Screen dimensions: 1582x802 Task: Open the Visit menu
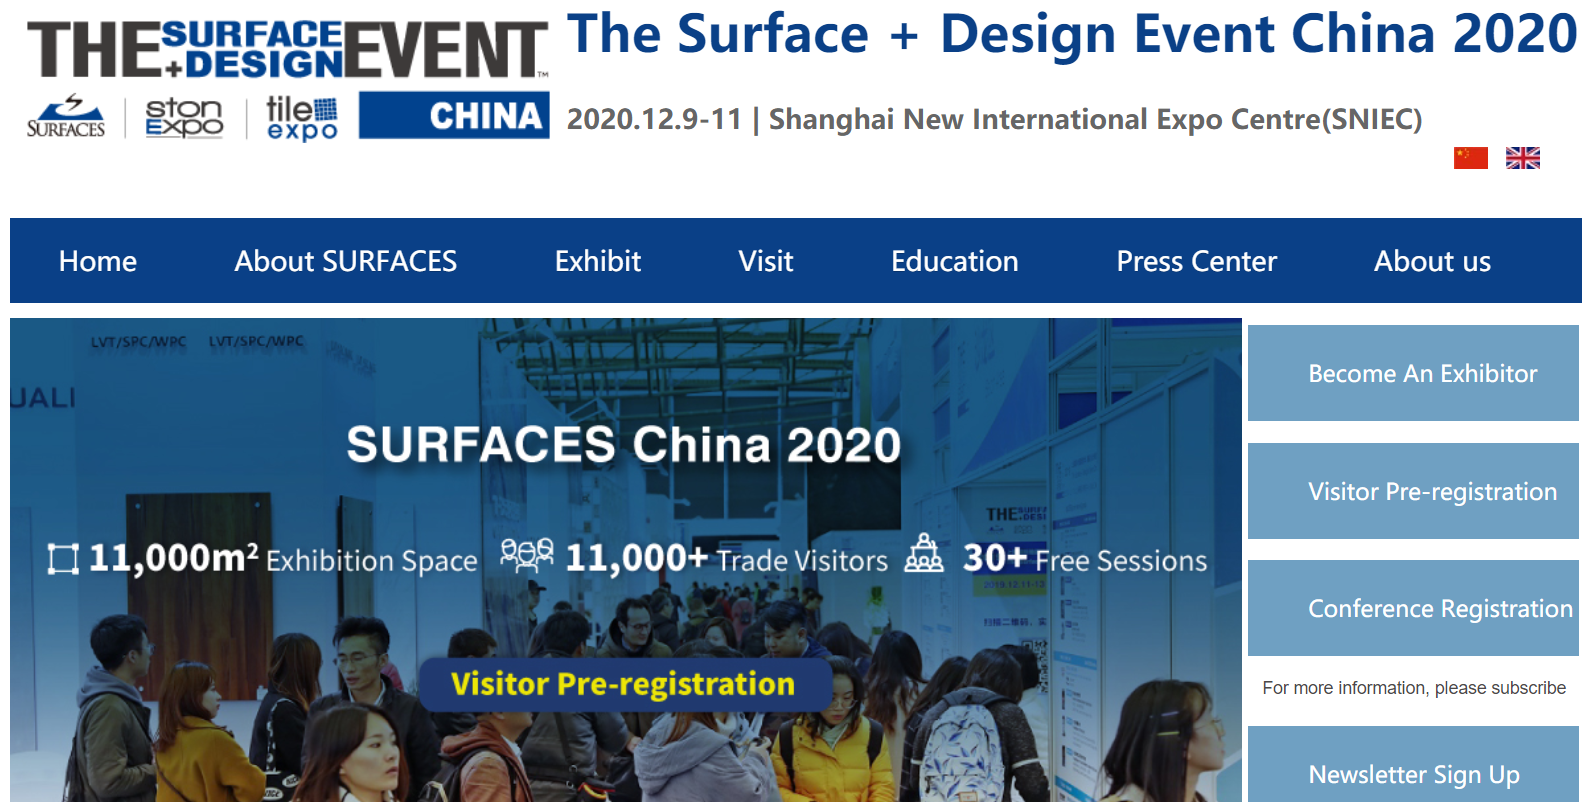766,261
